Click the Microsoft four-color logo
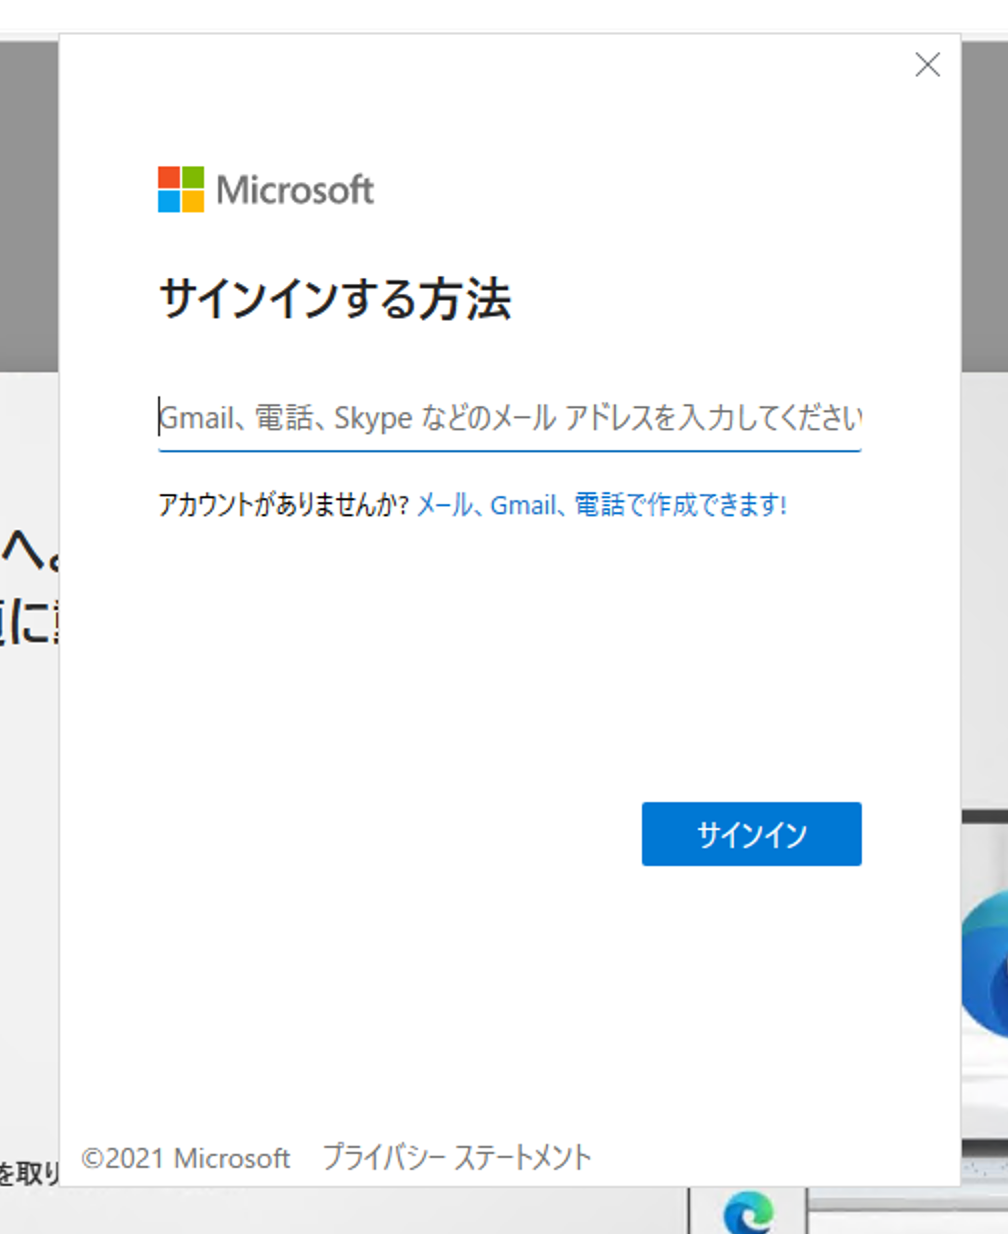1008x1234 pixels. pos(181,189)
